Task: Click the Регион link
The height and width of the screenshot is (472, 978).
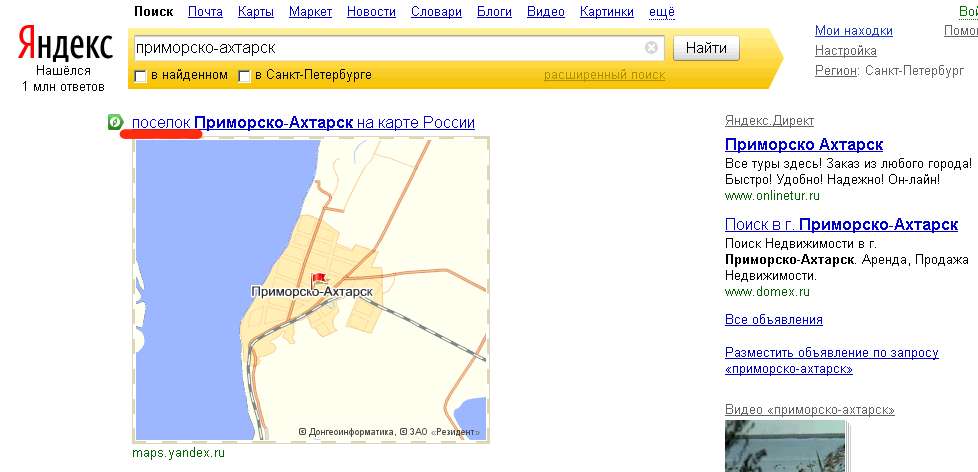Action: tap(836, 70)
